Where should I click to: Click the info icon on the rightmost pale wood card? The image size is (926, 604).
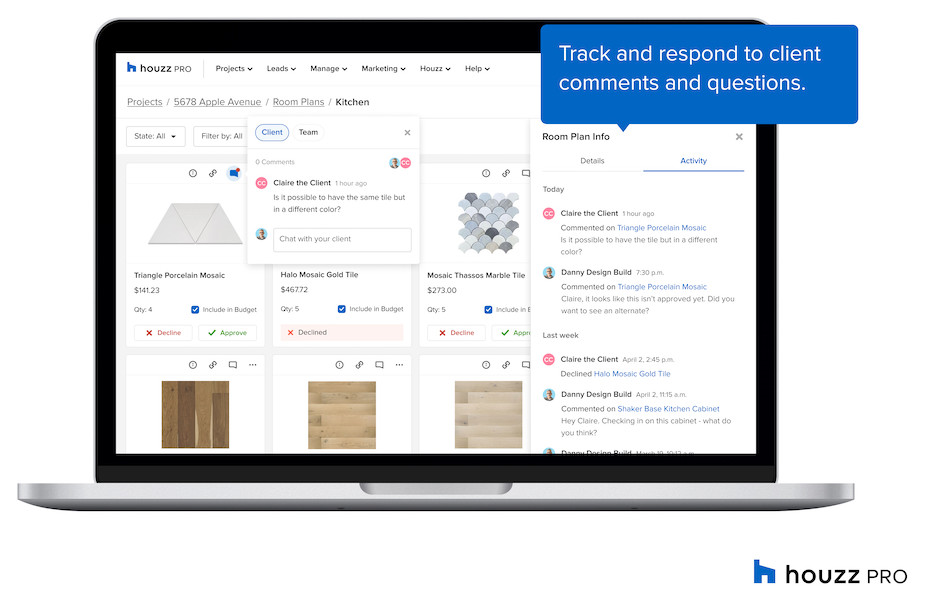point(486,365)
